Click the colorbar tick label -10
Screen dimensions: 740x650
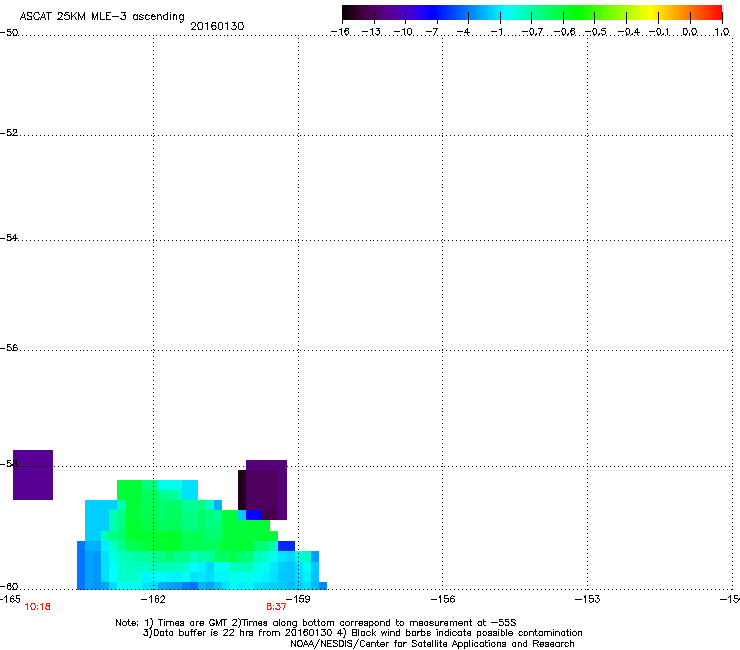tap(403, 32)
